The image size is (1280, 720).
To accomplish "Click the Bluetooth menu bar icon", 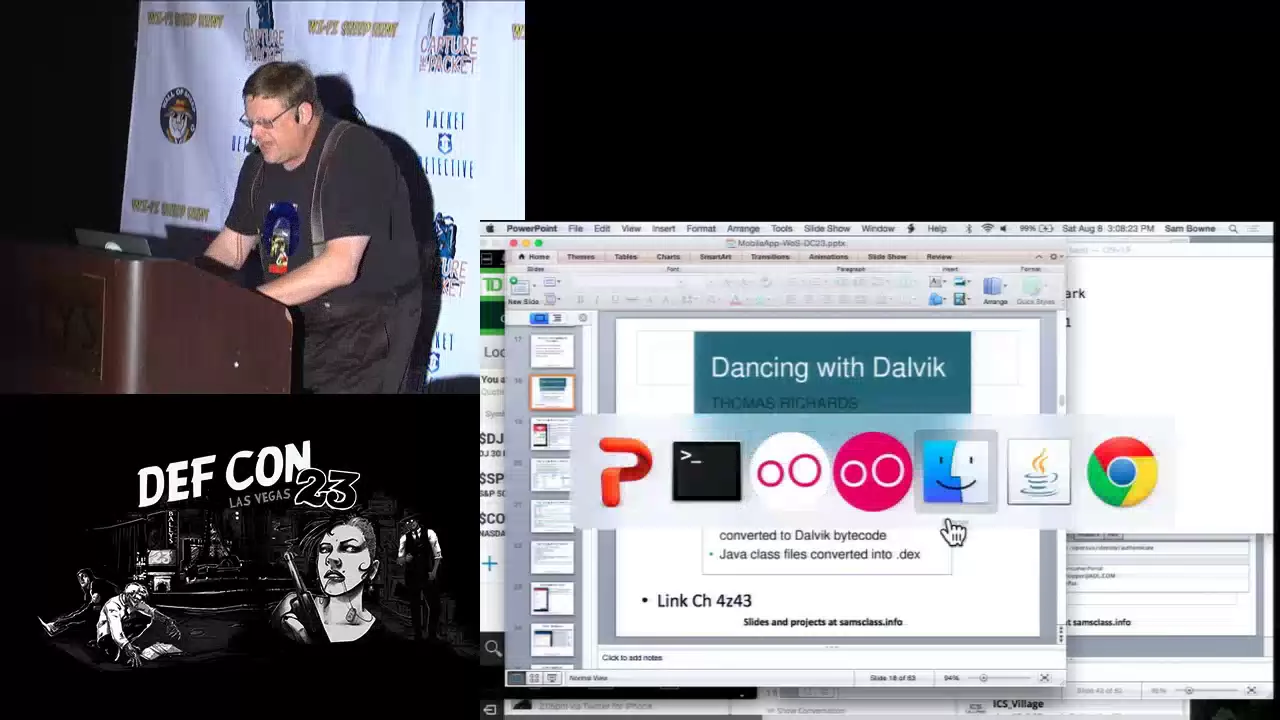I will [971, 228].
